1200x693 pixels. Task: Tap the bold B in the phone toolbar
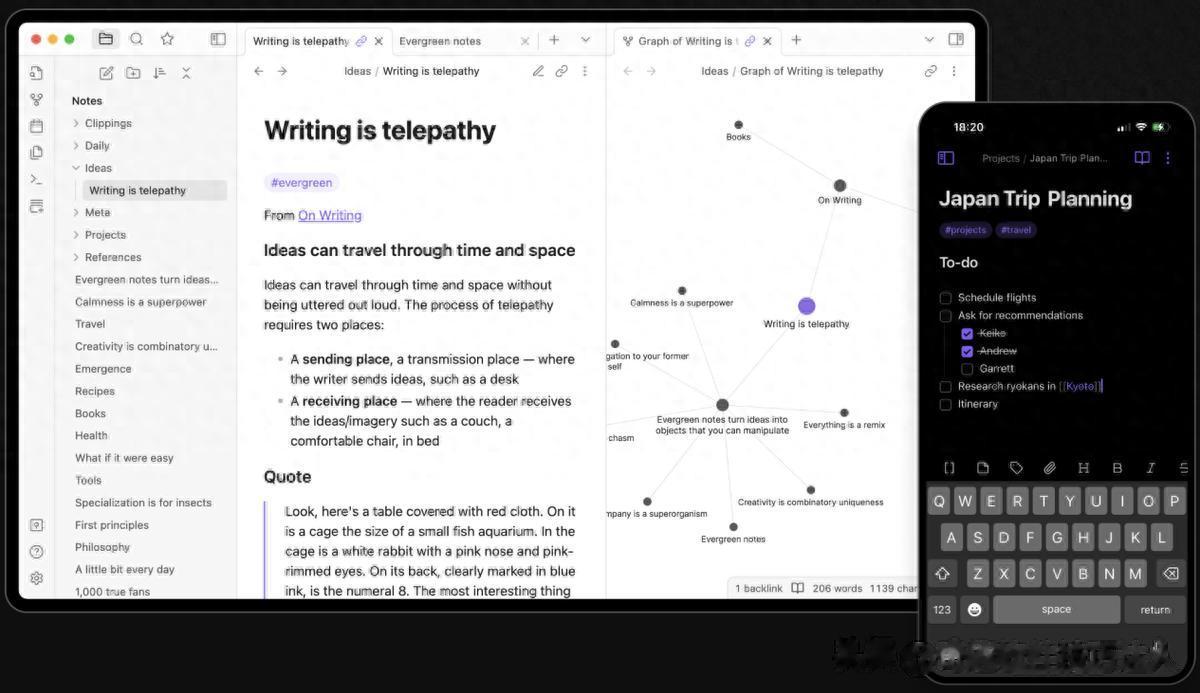tap(1117, 468)
